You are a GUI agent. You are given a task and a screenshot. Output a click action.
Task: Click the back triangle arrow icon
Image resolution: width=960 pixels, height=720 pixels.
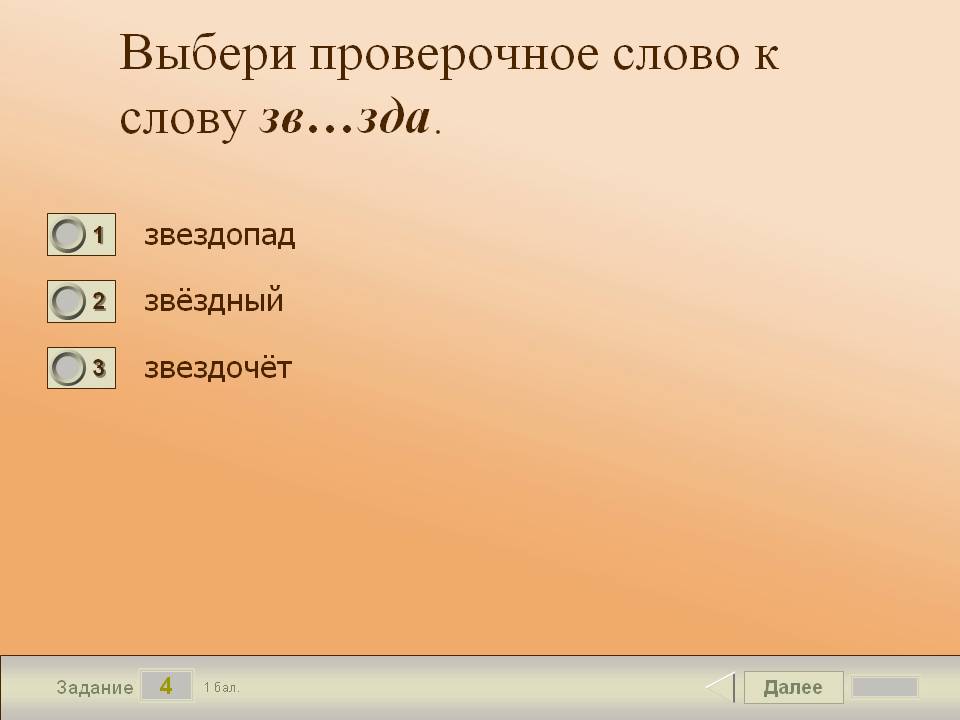(x=720, y=687)
